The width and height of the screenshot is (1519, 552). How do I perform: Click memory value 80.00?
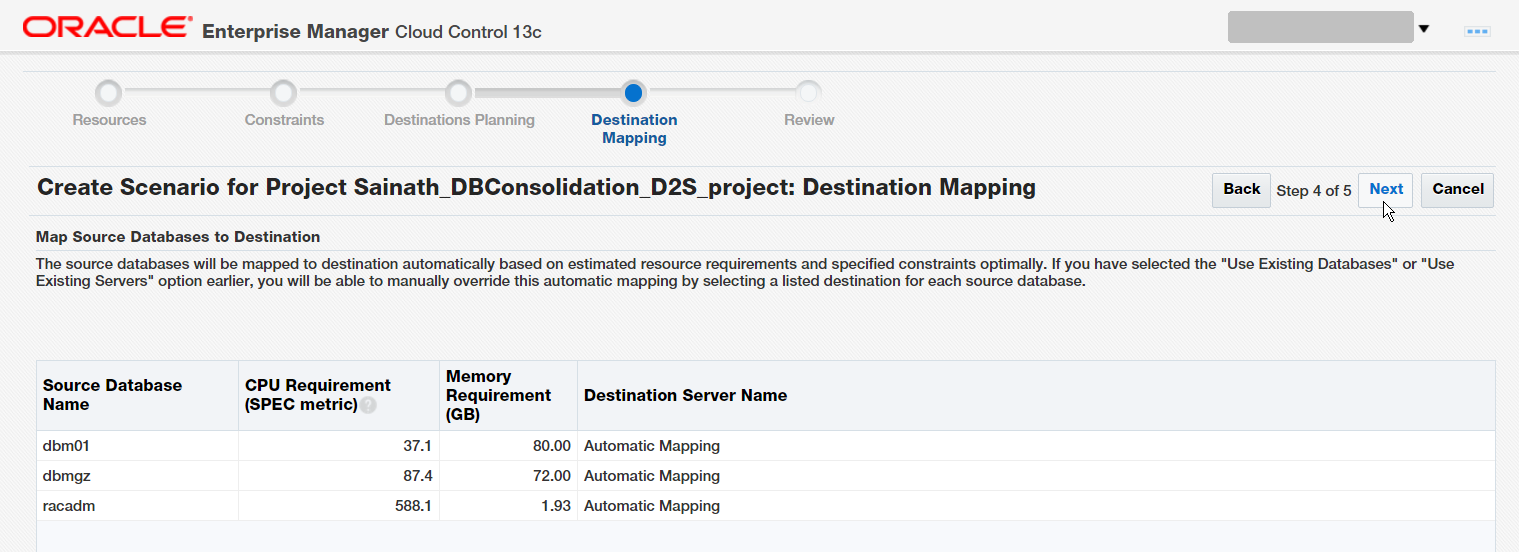[552, 446]
